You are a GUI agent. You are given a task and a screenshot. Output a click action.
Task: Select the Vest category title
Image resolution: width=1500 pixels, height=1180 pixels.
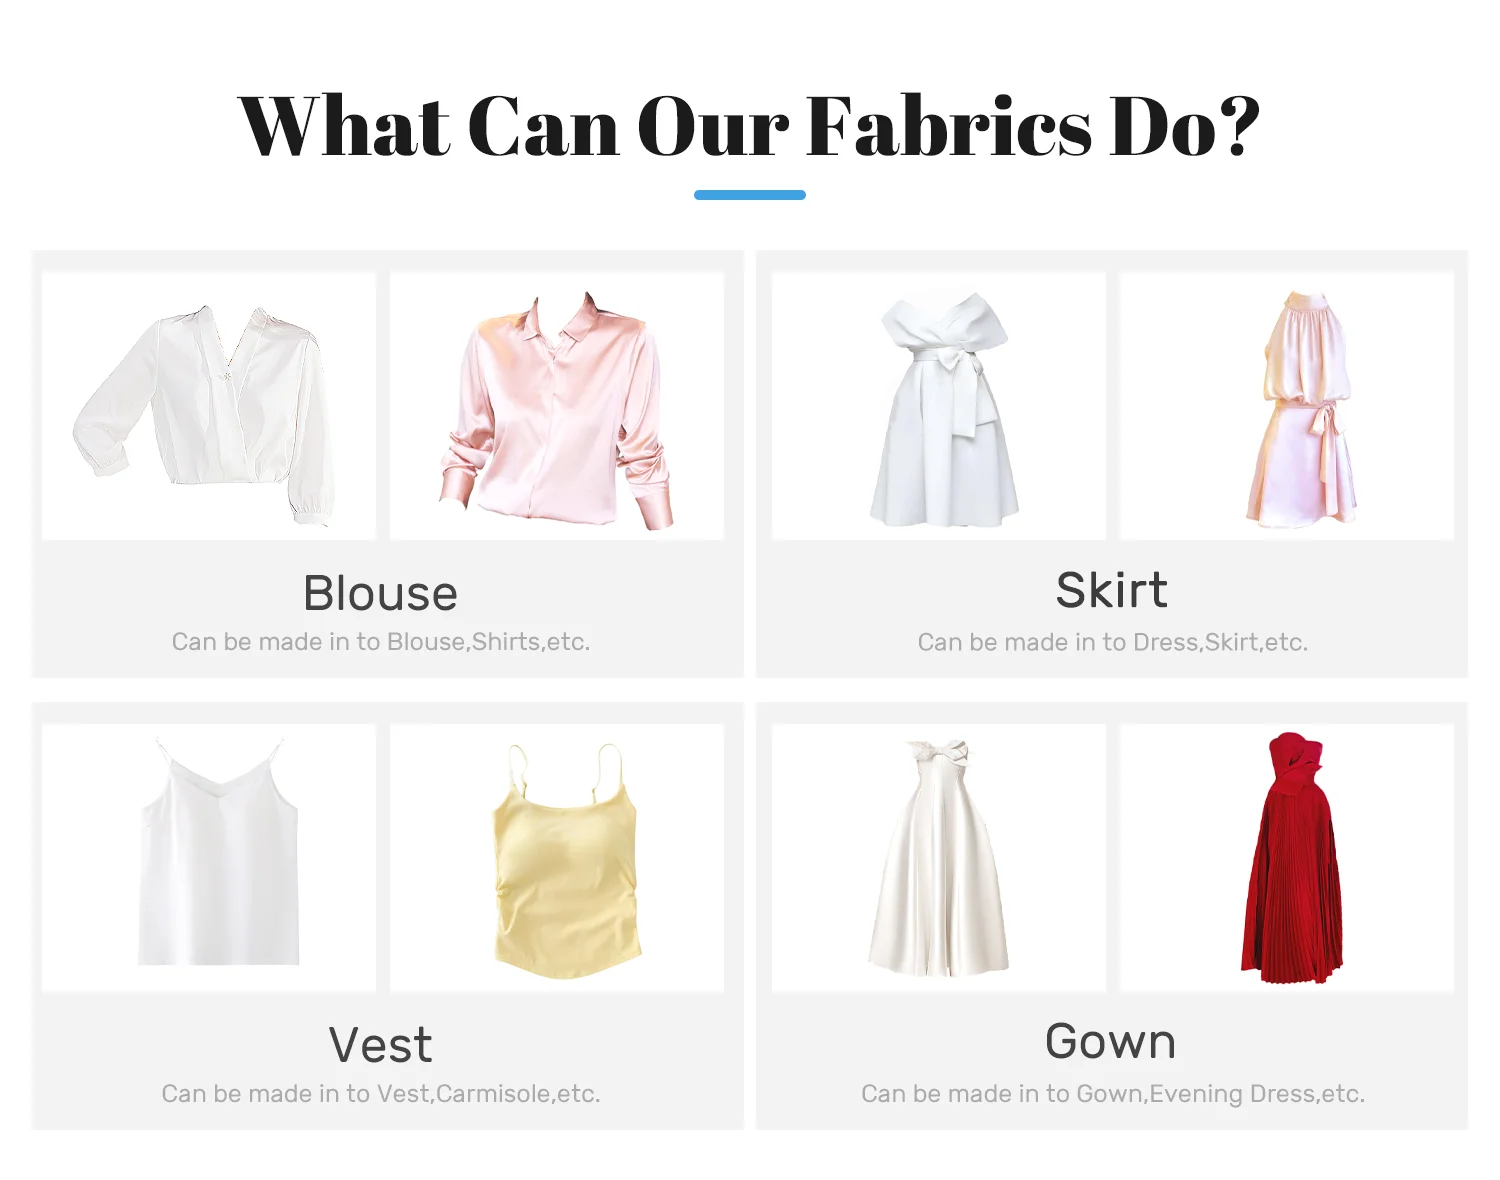point(381,1045)
